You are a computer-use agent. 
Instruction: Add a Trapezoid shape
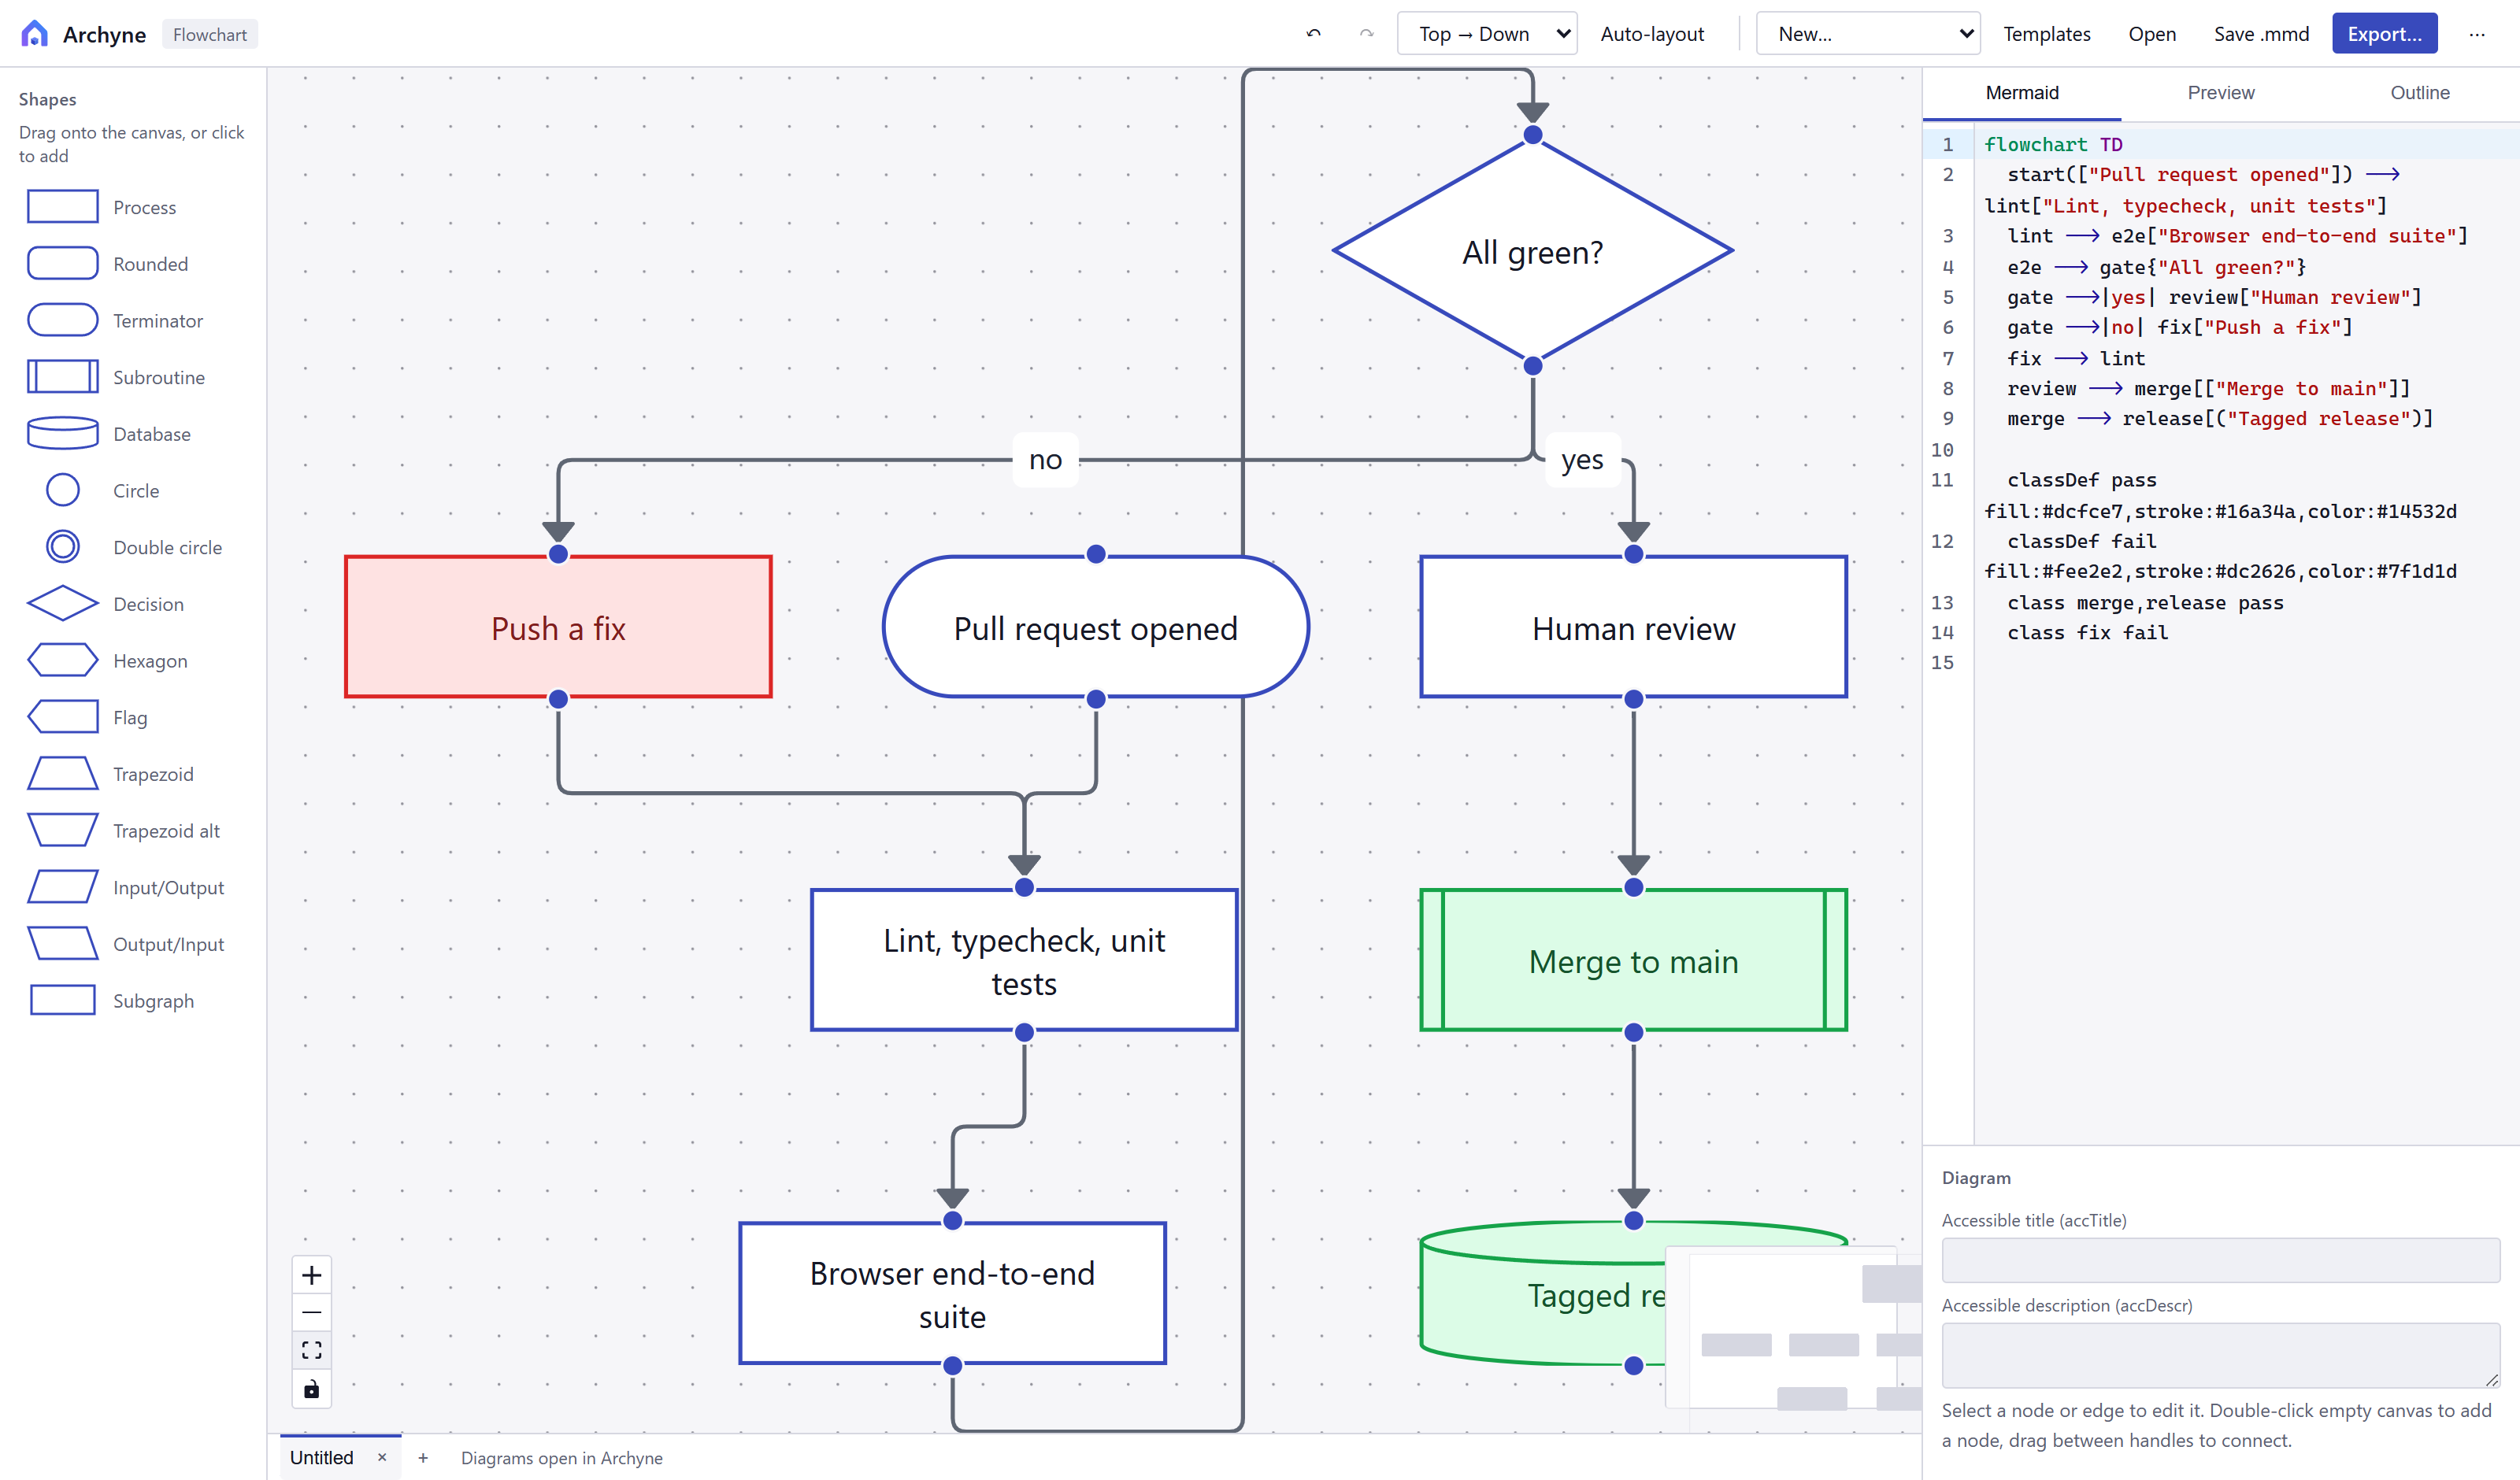point(132,774)
